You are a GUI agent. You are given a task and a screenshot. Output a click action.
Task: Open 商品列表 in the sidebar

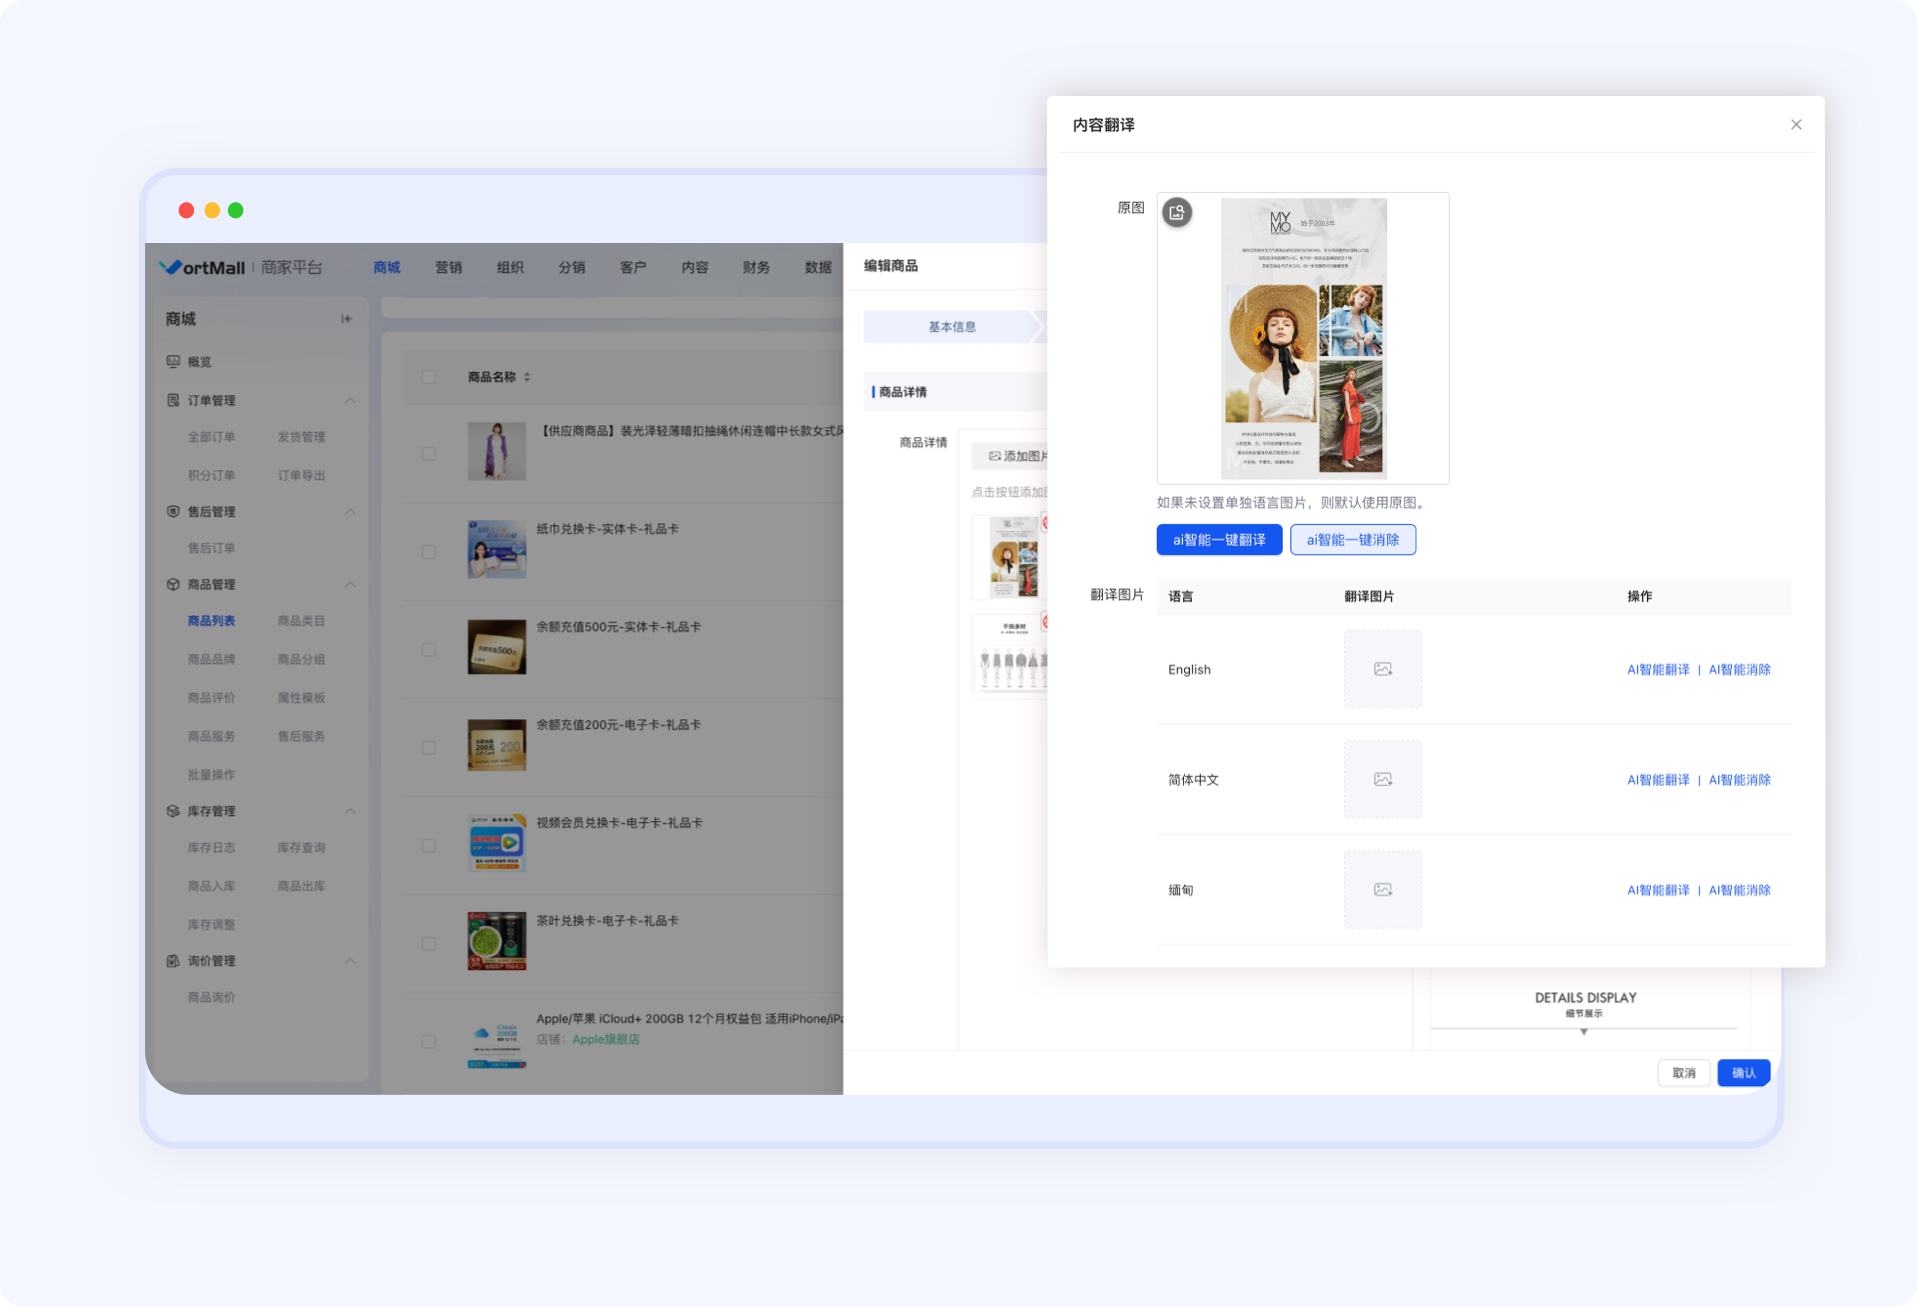pos(211,621)
